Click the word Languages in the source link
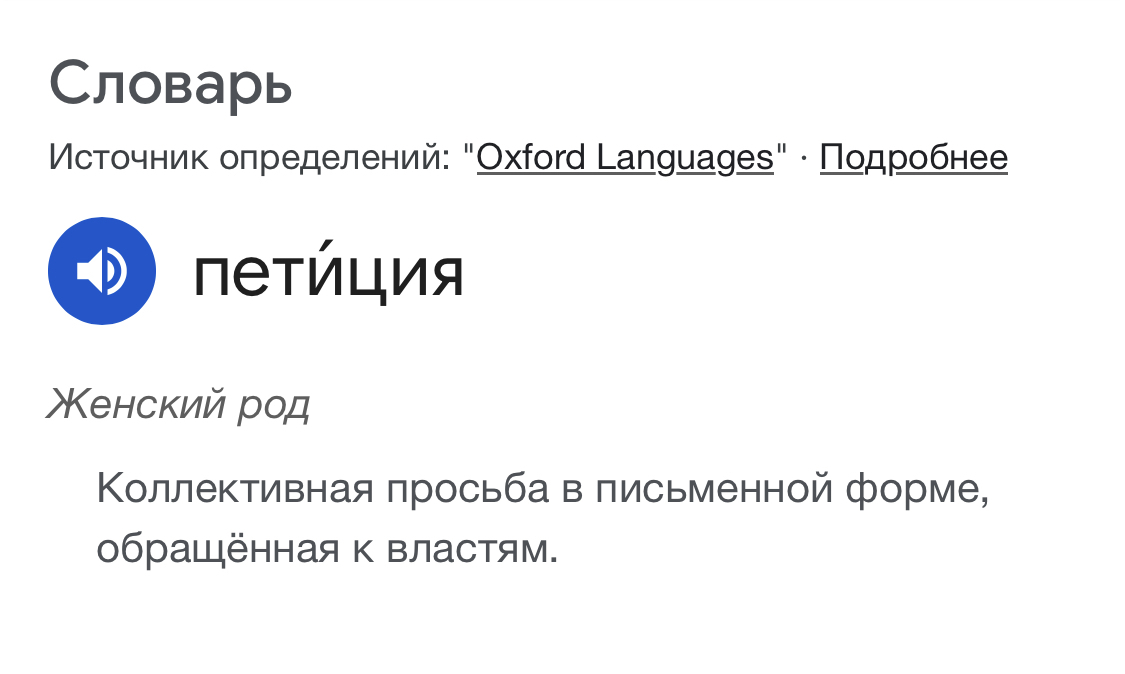Image resolution: width=1125 pixels, height=674 pixels. pyautogui.click(x=684, y=158)
